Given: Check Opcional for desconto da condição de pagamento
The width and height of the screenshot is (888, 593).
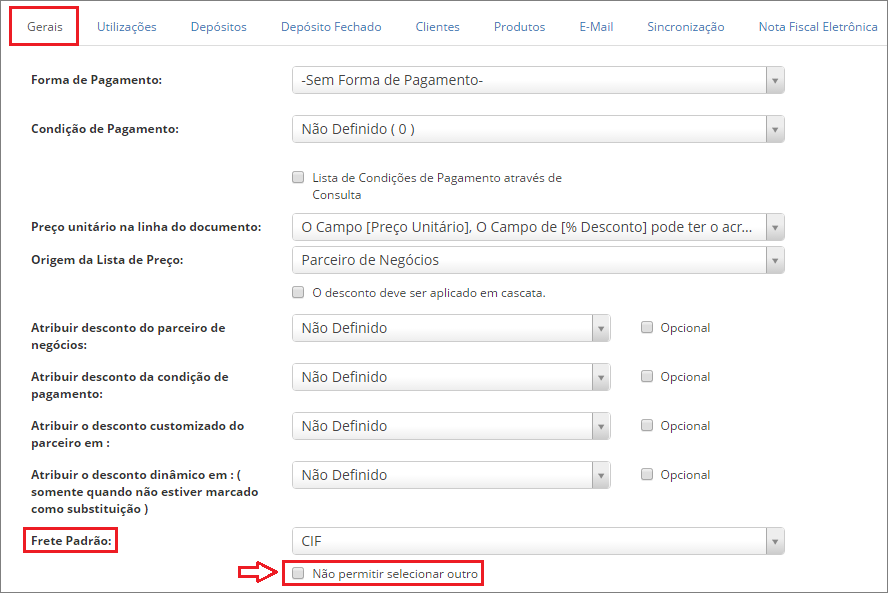Looking at the screenshot, I should [647, 376].
